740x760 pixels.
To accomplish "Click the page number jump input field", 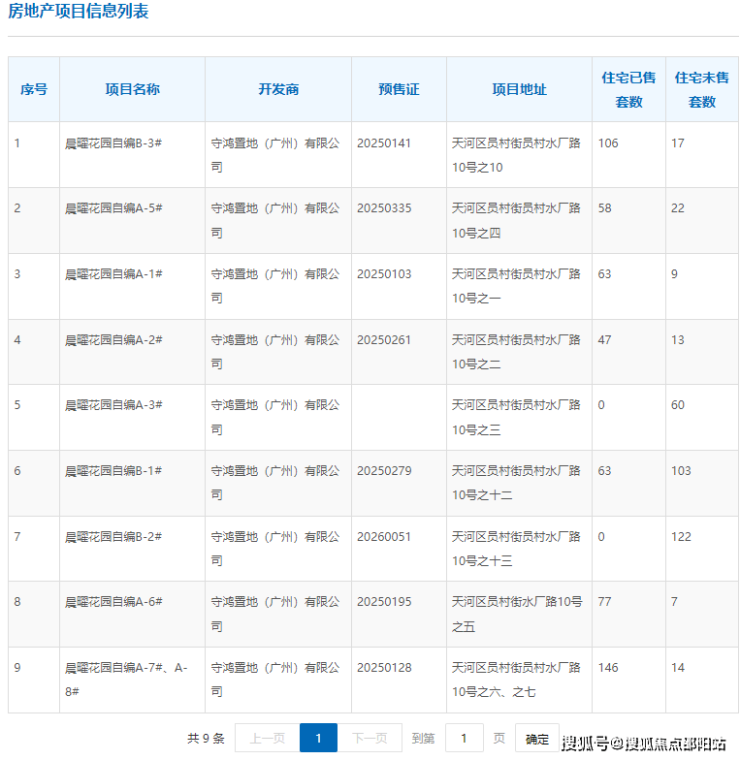I will [464, 738].
